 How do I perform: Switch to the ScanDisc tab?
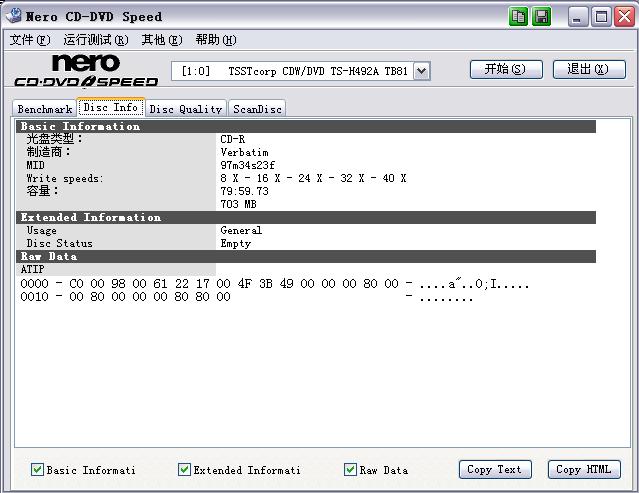(257, 109)
